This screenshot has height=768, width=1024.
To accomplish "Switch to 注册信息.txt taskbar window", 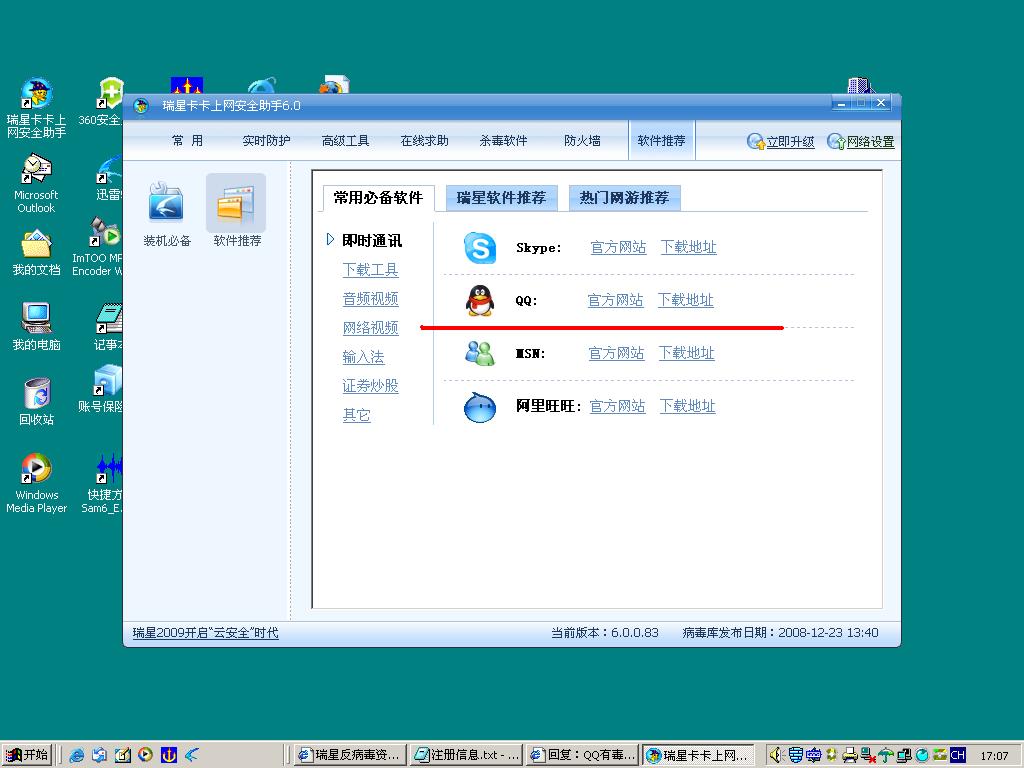I will [466, 755].
